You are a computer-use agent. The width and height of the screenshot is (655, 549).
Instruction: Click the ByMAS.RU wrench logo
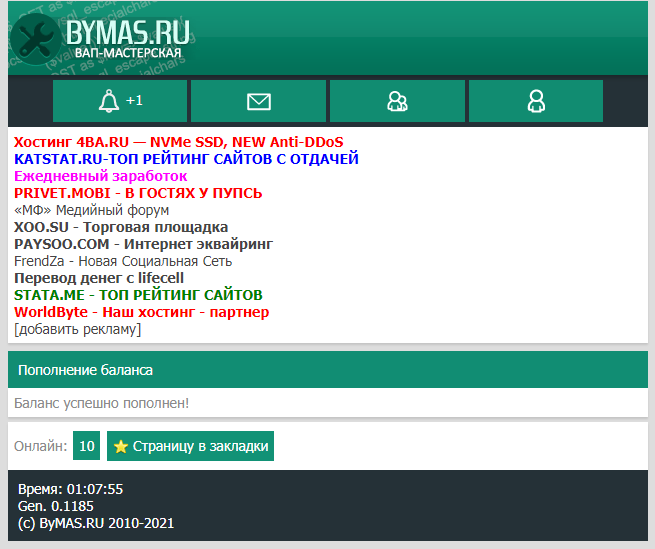(x=100, y=39)
